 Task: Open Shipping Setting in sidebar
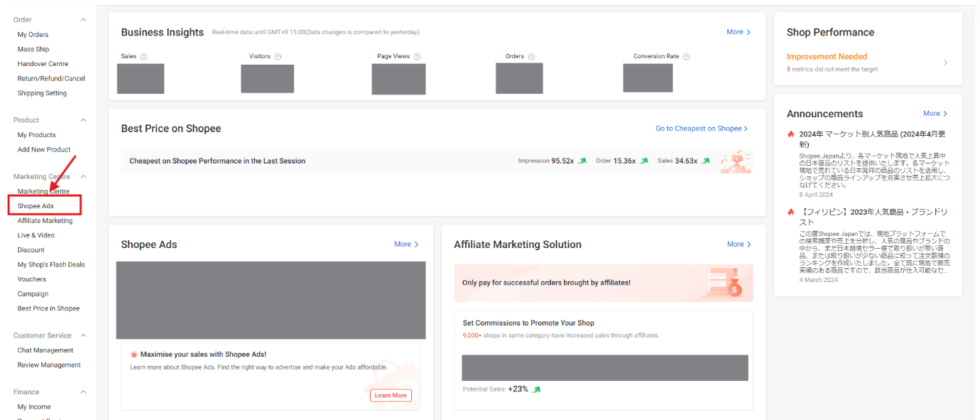coord(42,93)
